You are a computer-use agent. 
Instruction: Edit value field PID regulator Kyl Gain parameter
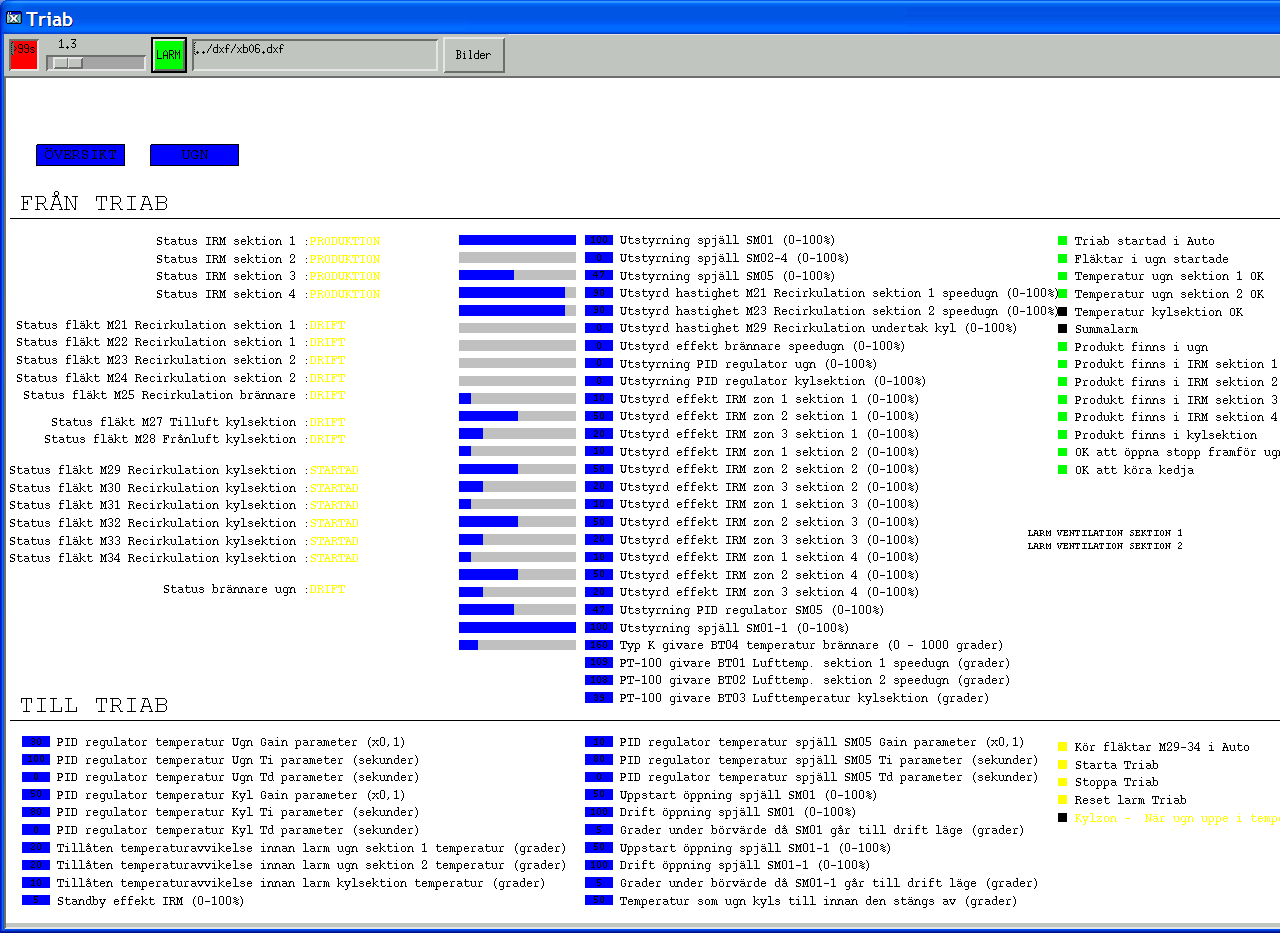pos(36,795)
